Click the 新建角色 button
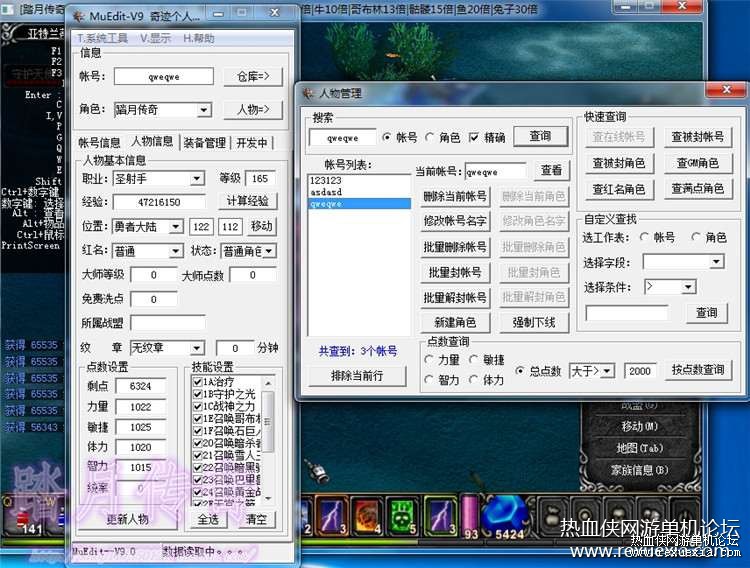Image resolution: width=750 pixels, height=568 pixels. coord(455,322)
